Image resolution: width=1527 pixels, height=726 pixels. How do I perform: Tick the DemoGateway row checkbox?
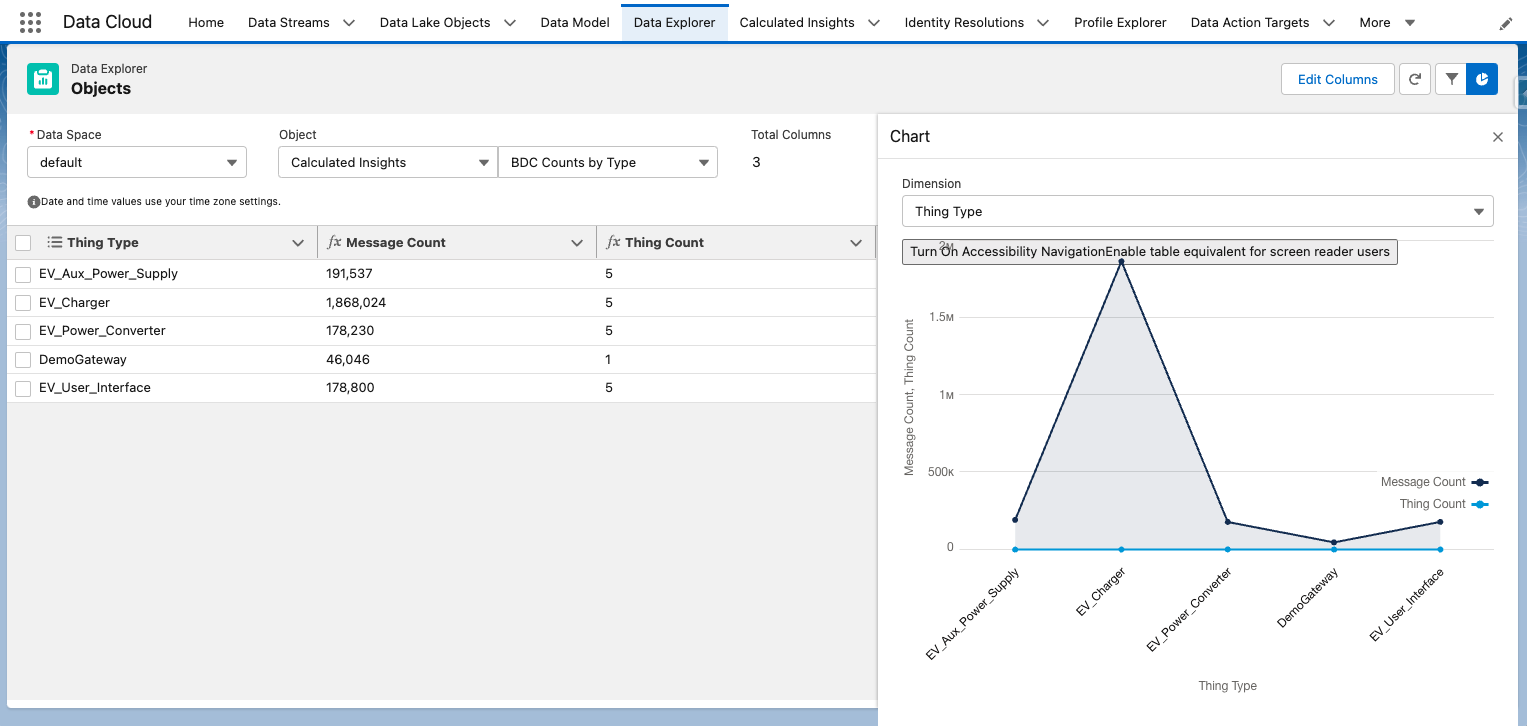[23, 360]
